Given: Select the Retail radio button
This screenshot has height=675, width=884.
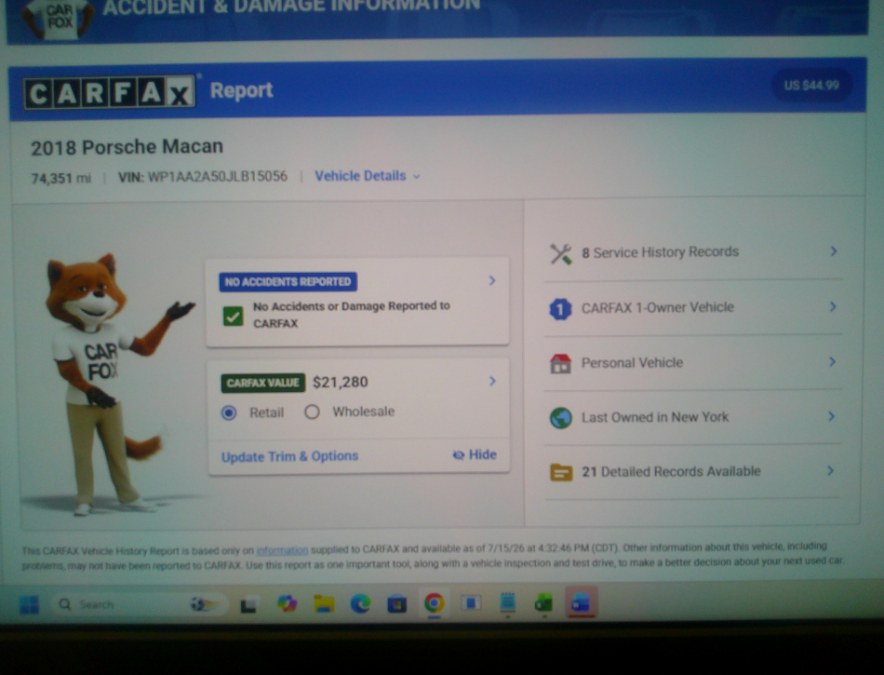Looking at the screenshot, I should [x=229, y=413].
